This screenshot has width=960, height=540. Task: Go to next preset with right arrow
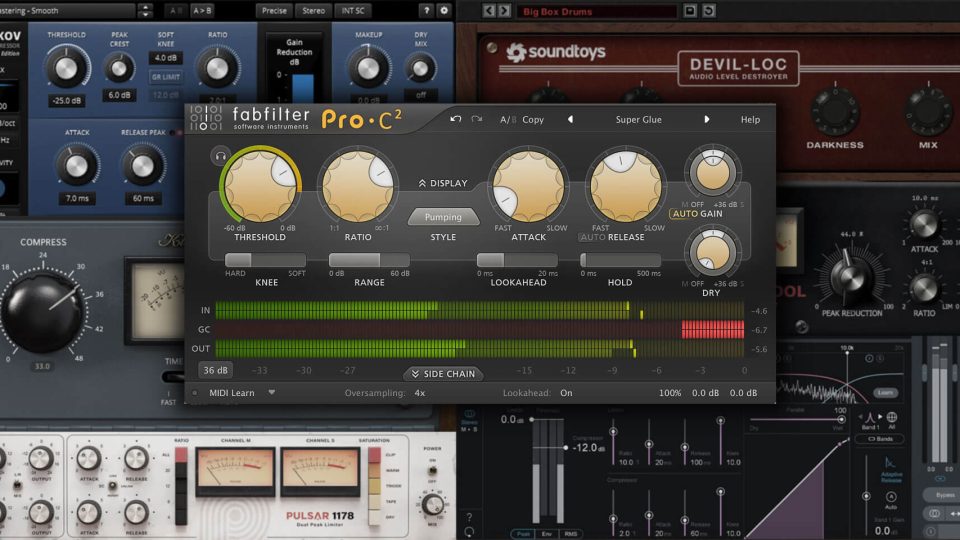(707, 119)
